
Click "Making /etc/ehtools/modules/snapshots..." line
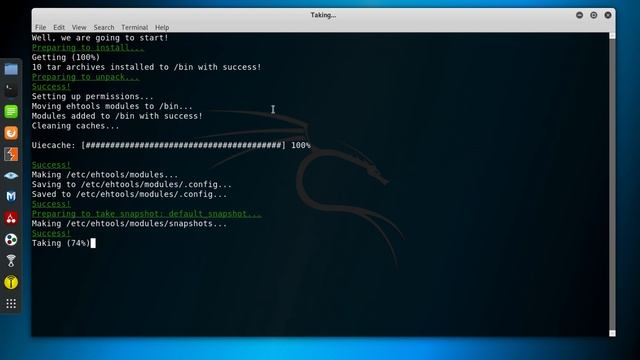[x=129, y=224]
